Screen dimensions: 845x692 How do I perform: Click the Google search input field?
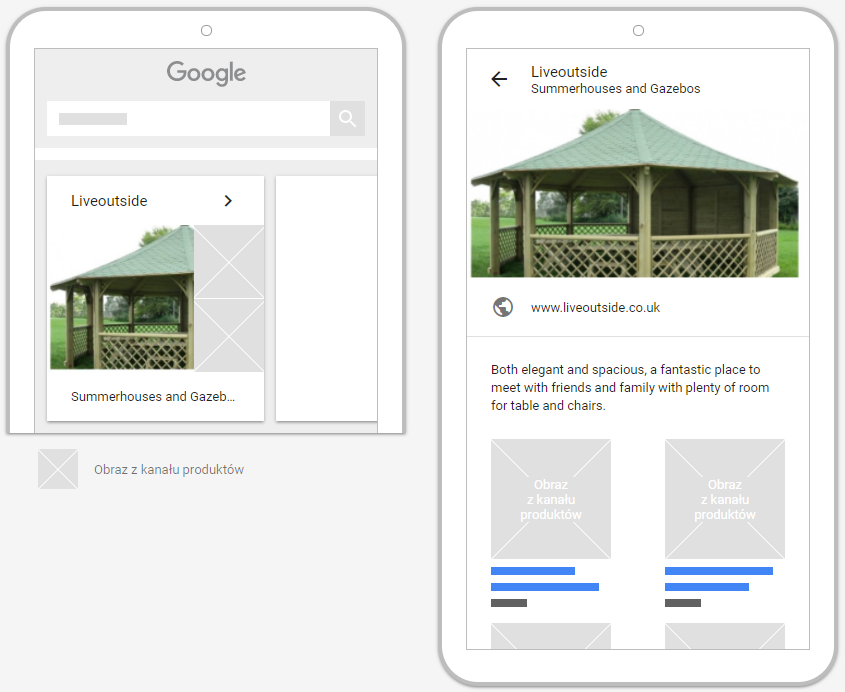pyautogui.click(x=188, y=119)
